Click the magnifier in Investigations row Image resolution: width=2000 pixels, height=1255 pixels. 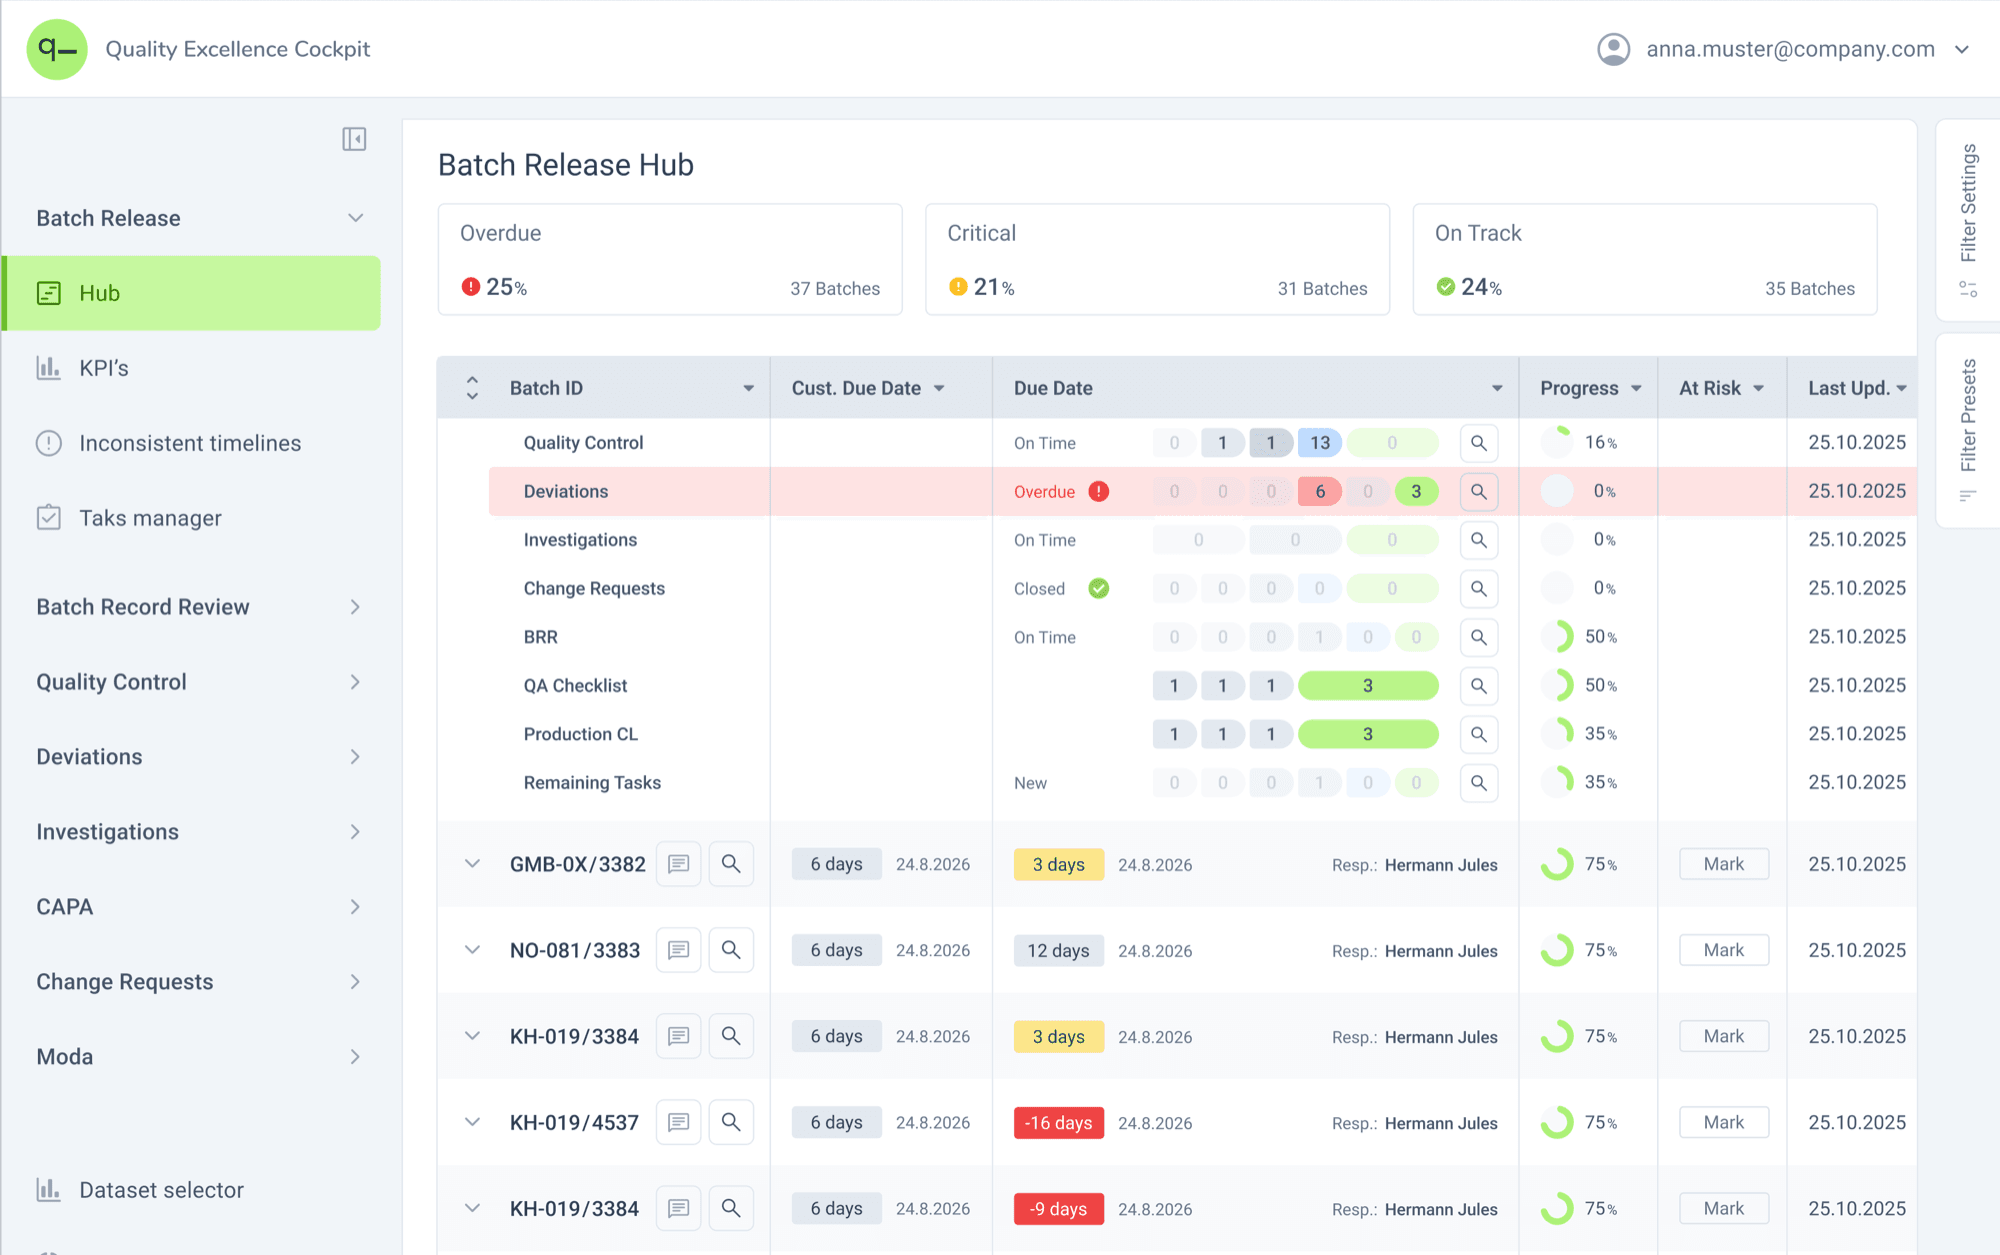click(1478, 540)
